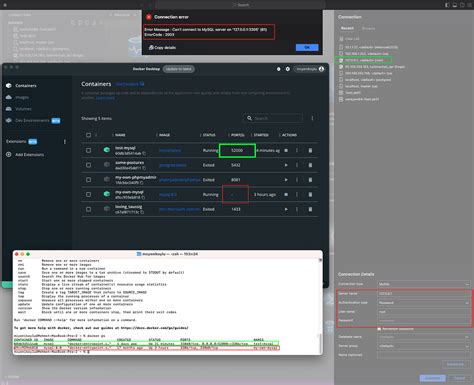The width and height of the screenshot is (474, 385).
Task: Click the Name (optional) input field
Action: click(x=424, y=355)
